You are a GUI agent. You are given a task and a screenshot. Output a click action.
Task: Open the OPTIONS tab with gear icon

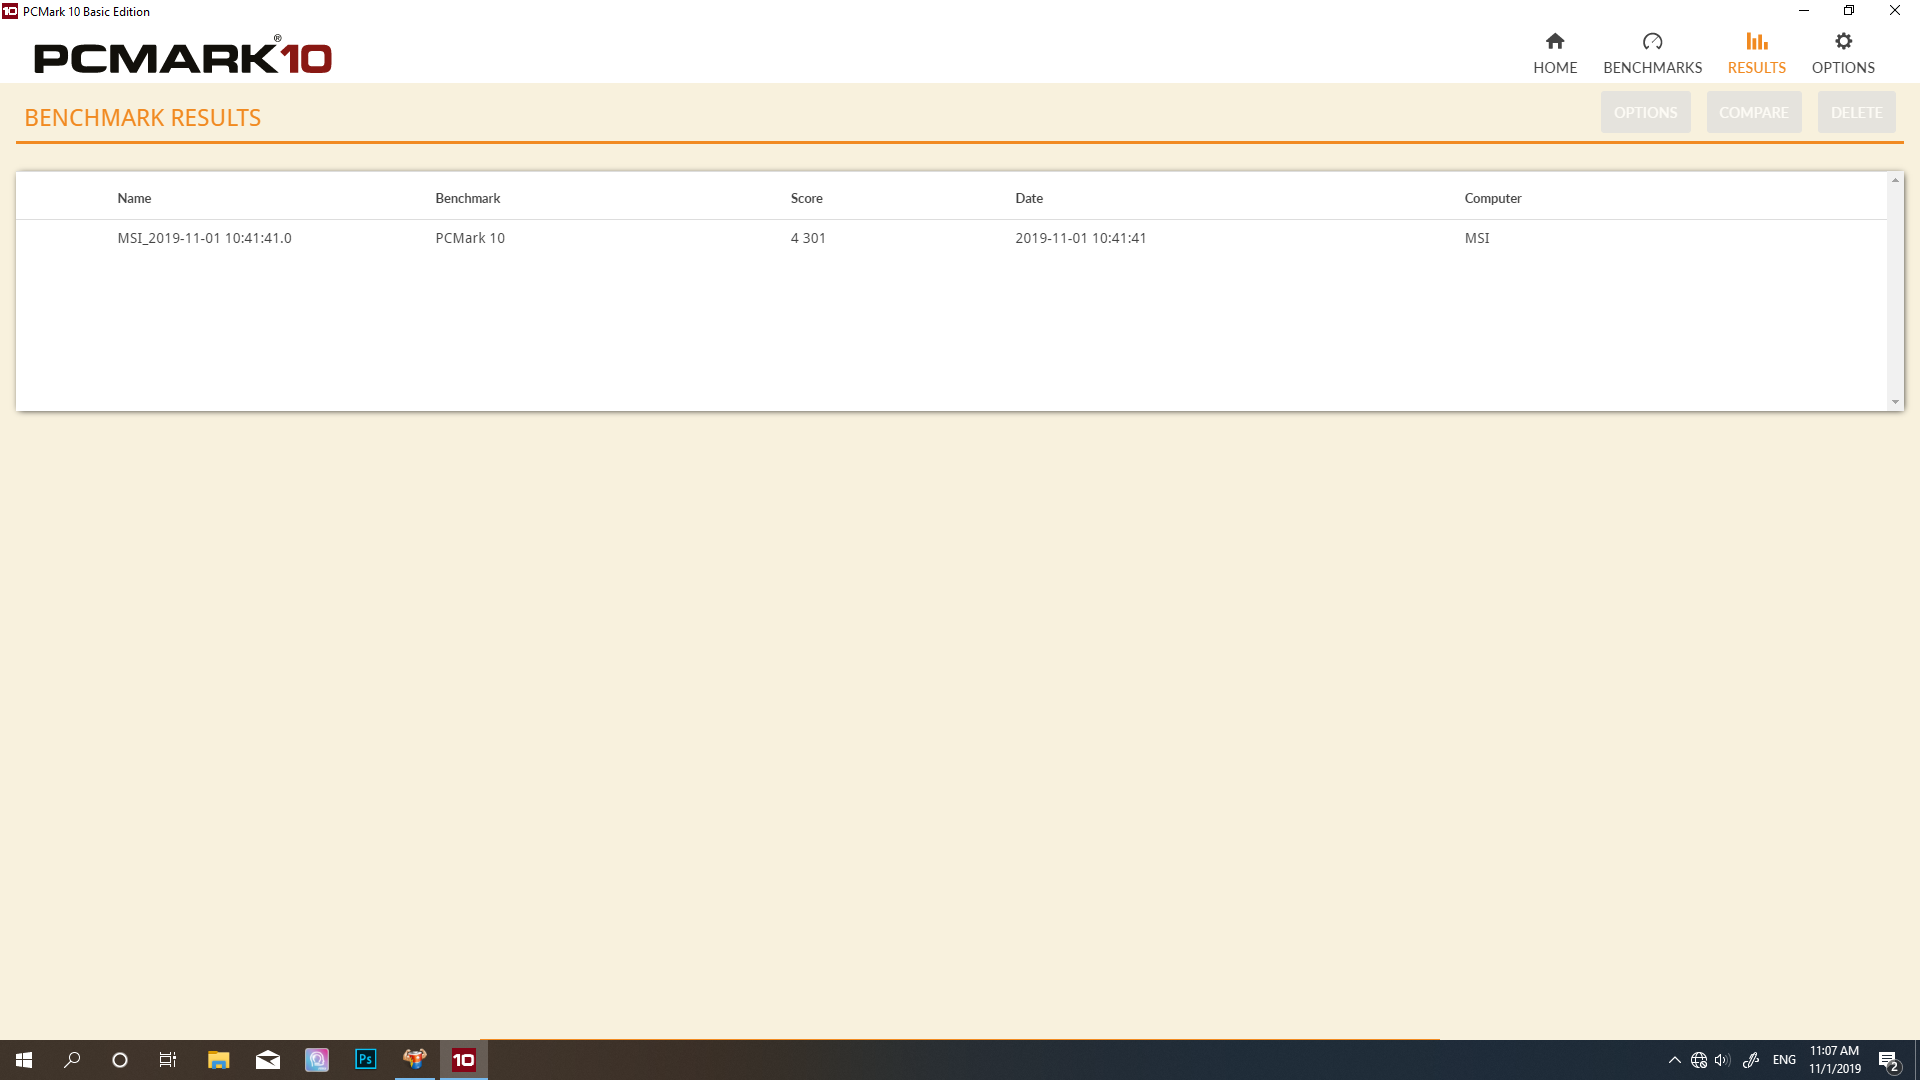tap(1843, 54)
